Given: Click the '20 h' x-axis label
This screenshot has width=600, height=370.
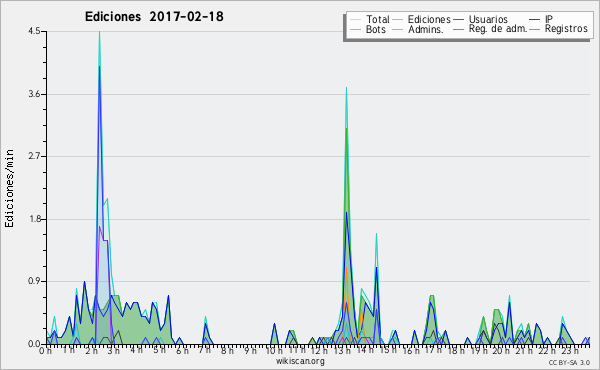Looking at the screenshot, I should (x=501, y=351).
